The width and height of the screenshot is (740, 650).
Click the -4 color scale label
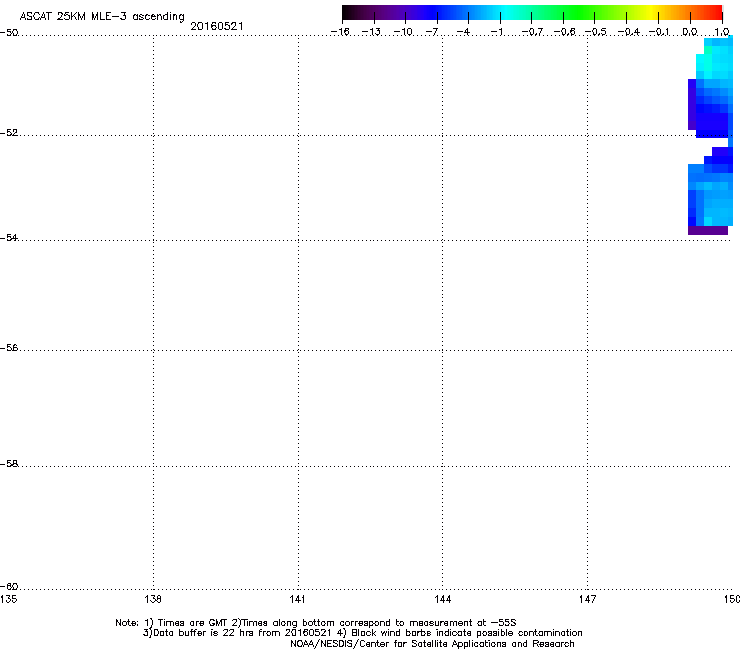[463, 32]
